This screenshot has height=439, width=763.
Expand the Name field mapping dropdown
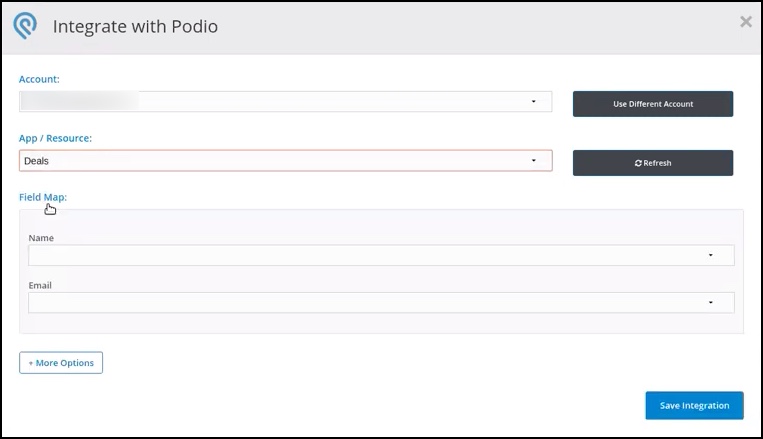(x=380, y=255)
